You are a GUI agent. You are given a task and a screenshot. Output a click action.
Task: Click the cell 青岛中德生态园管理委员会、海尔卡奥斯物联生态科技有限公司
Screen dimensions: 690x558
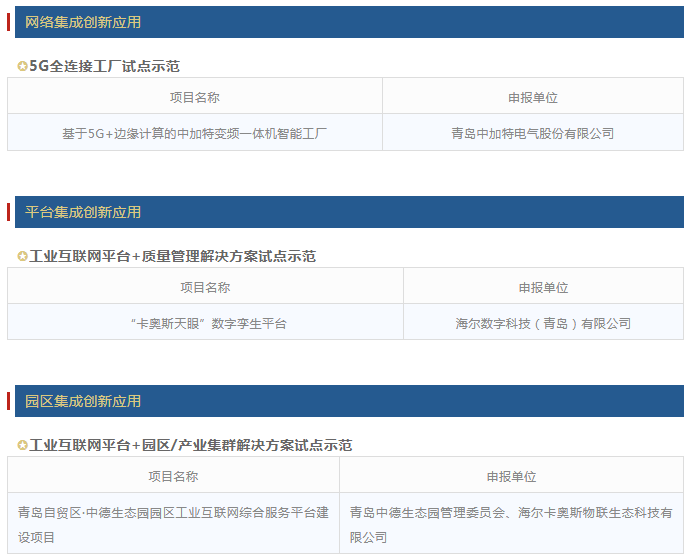pyautogui.click(x=511, y=523)
